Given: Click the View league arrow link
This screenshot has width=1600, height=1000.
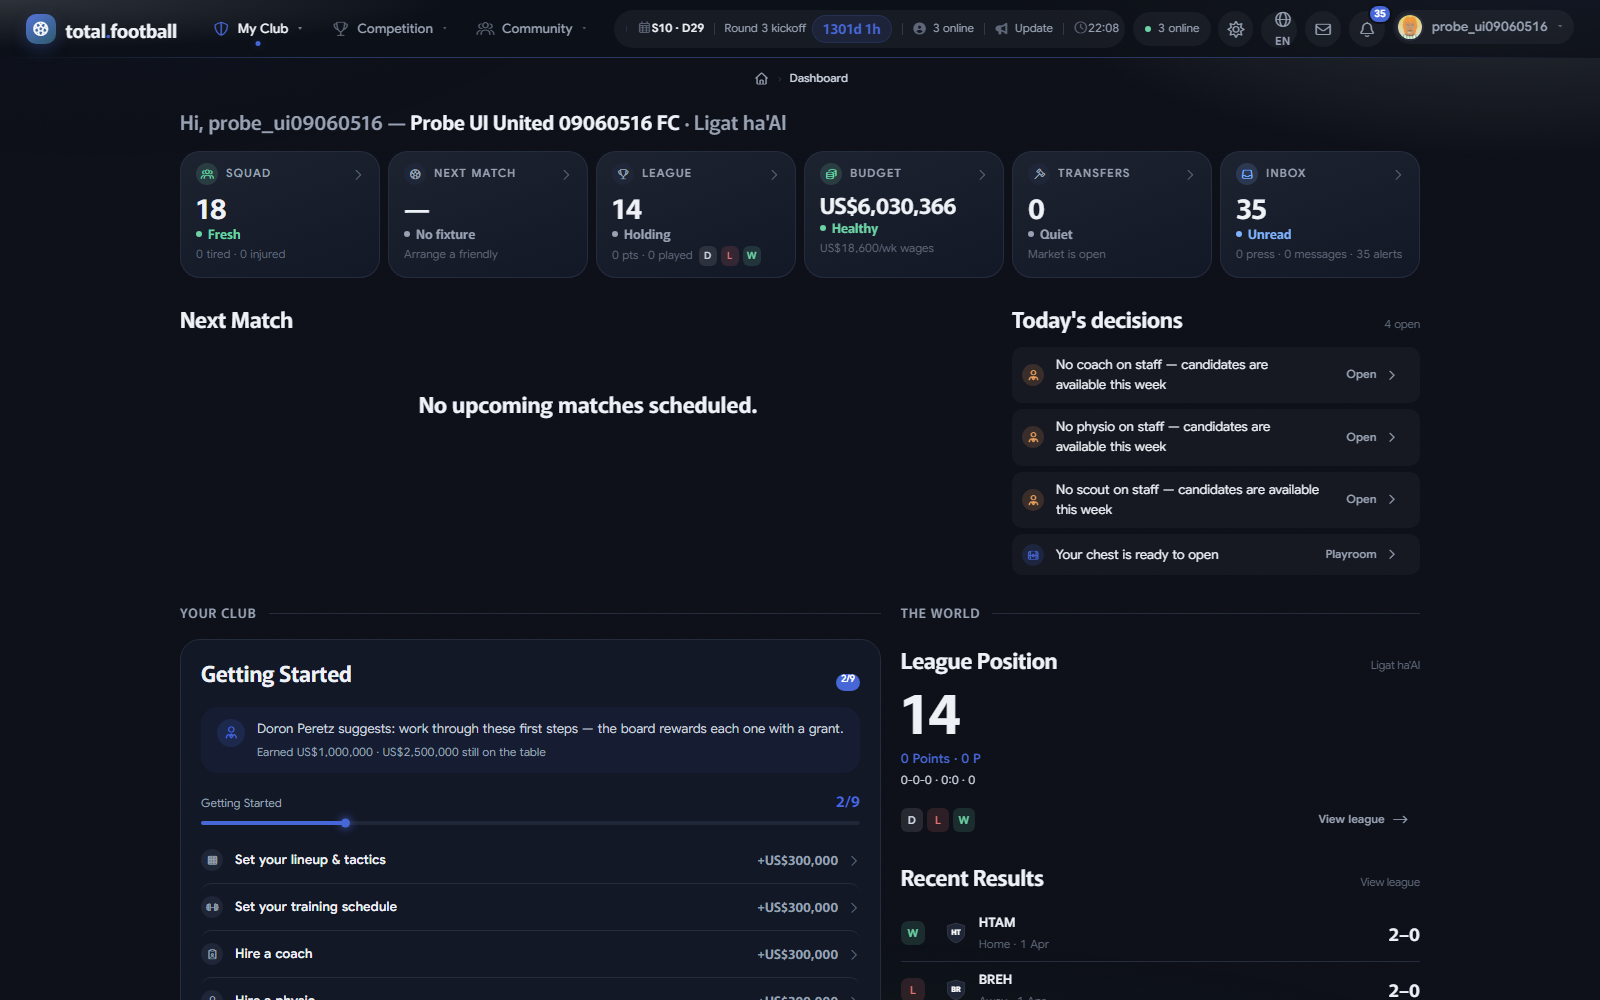Looking at the screenshot, I should (x=1363, y=819).
